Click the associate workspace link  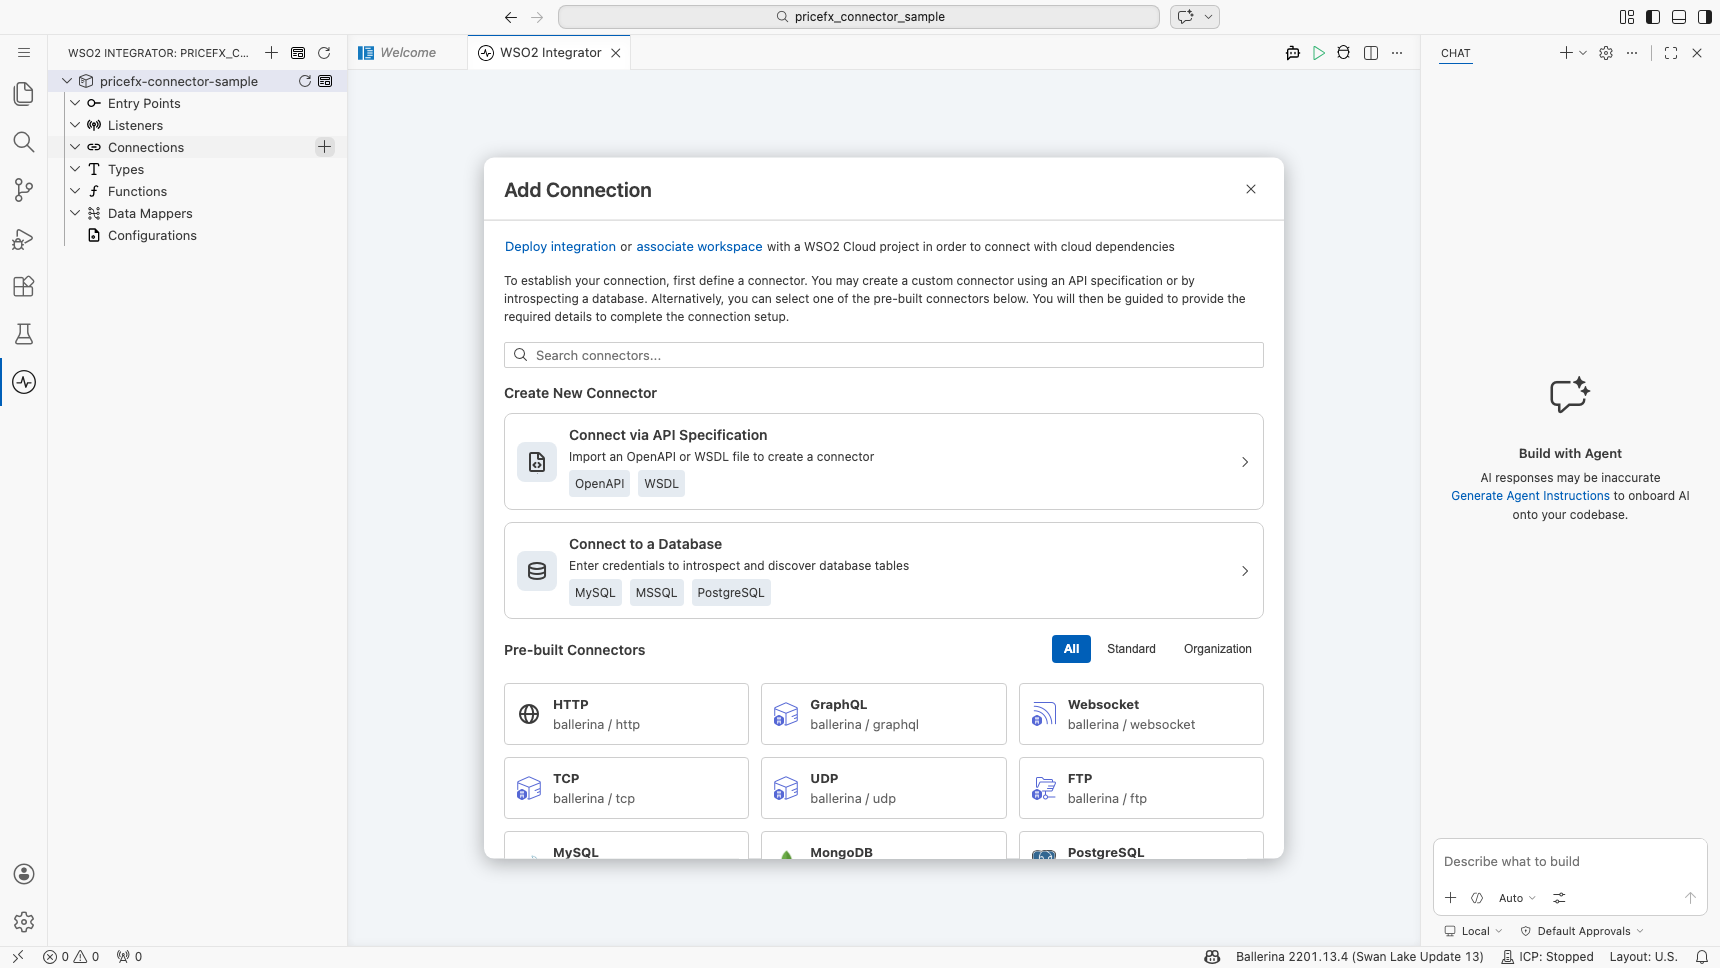click(699, 247)
